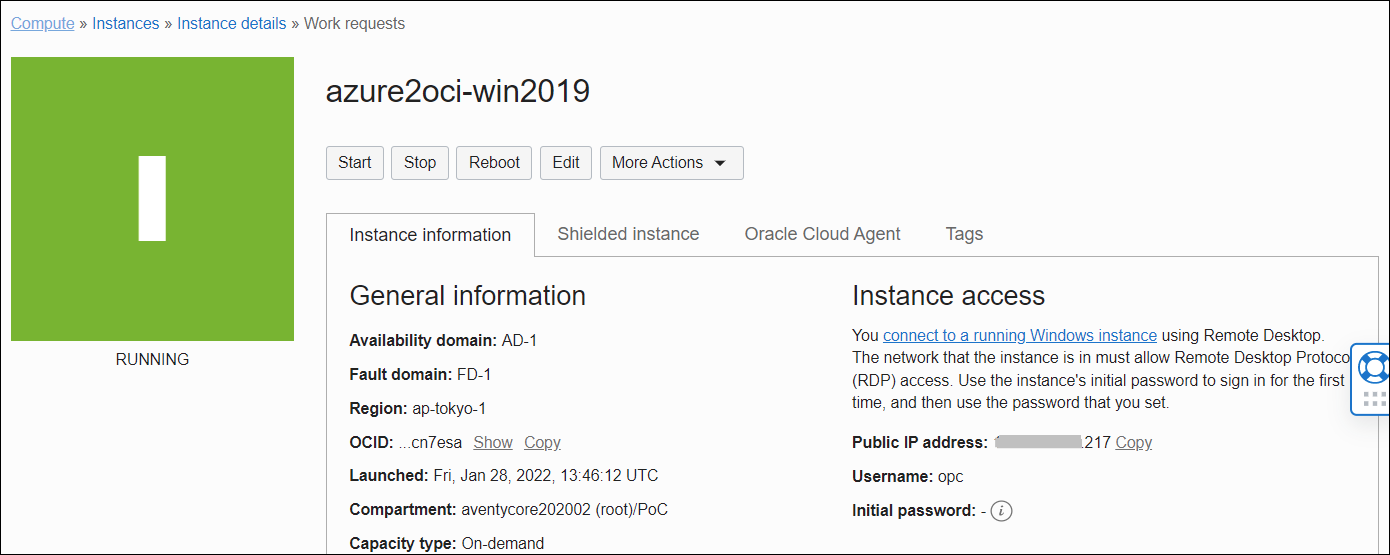
Task: Open the Shielded instance tab
Action: (628, 234)
